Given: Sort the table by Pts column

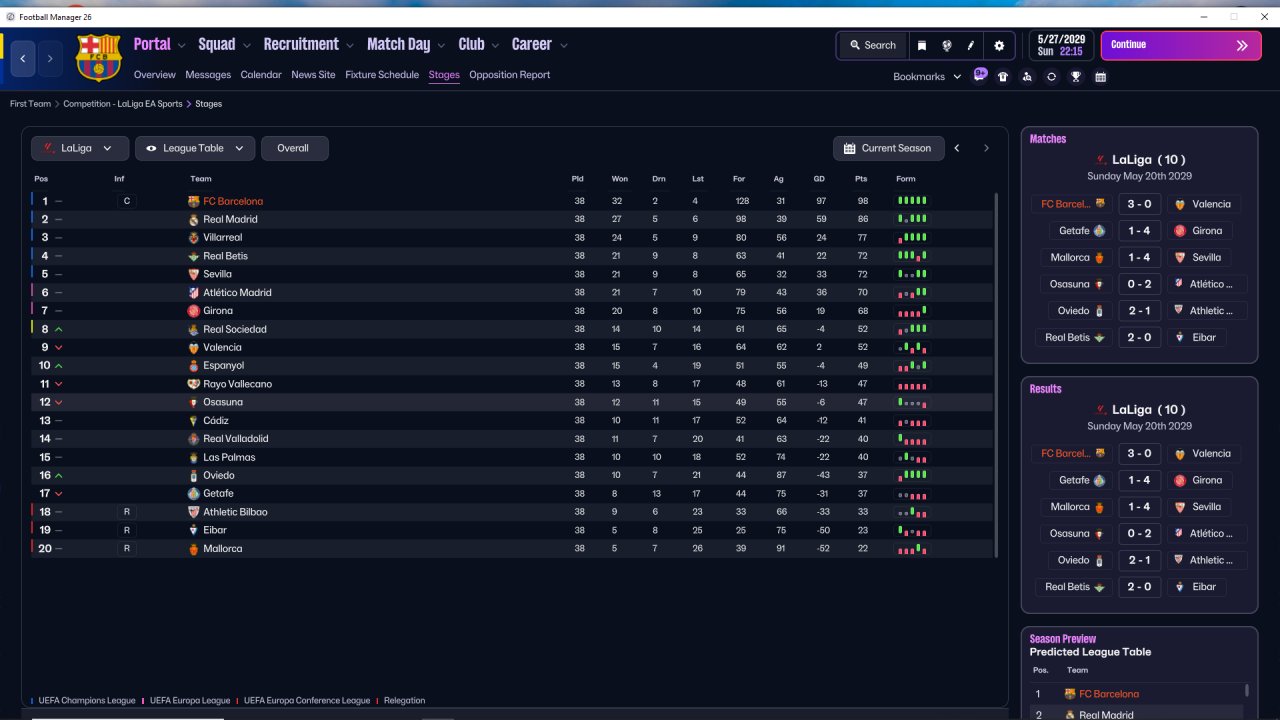Looking at the screenshot, I should (x=861, y=179).
